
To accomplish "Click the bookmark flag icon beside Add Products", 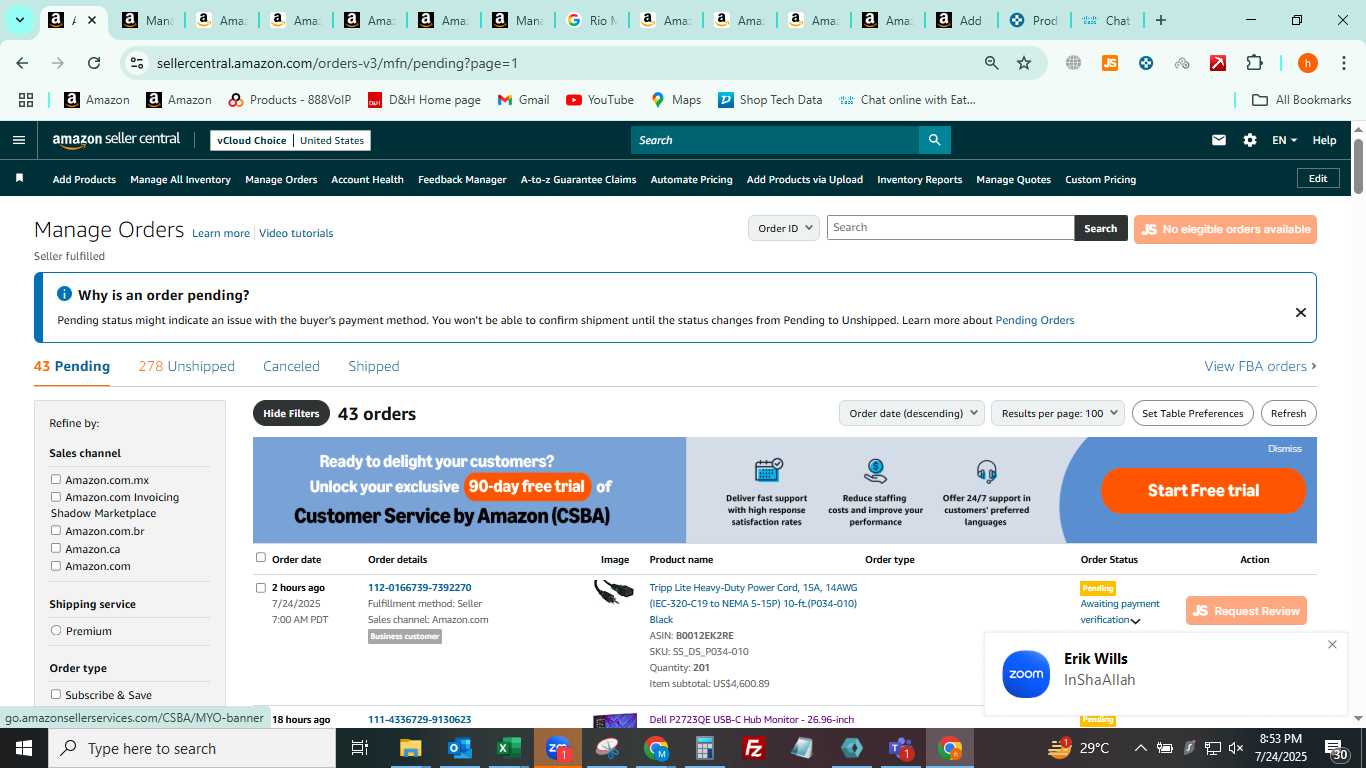I will 19,179.
